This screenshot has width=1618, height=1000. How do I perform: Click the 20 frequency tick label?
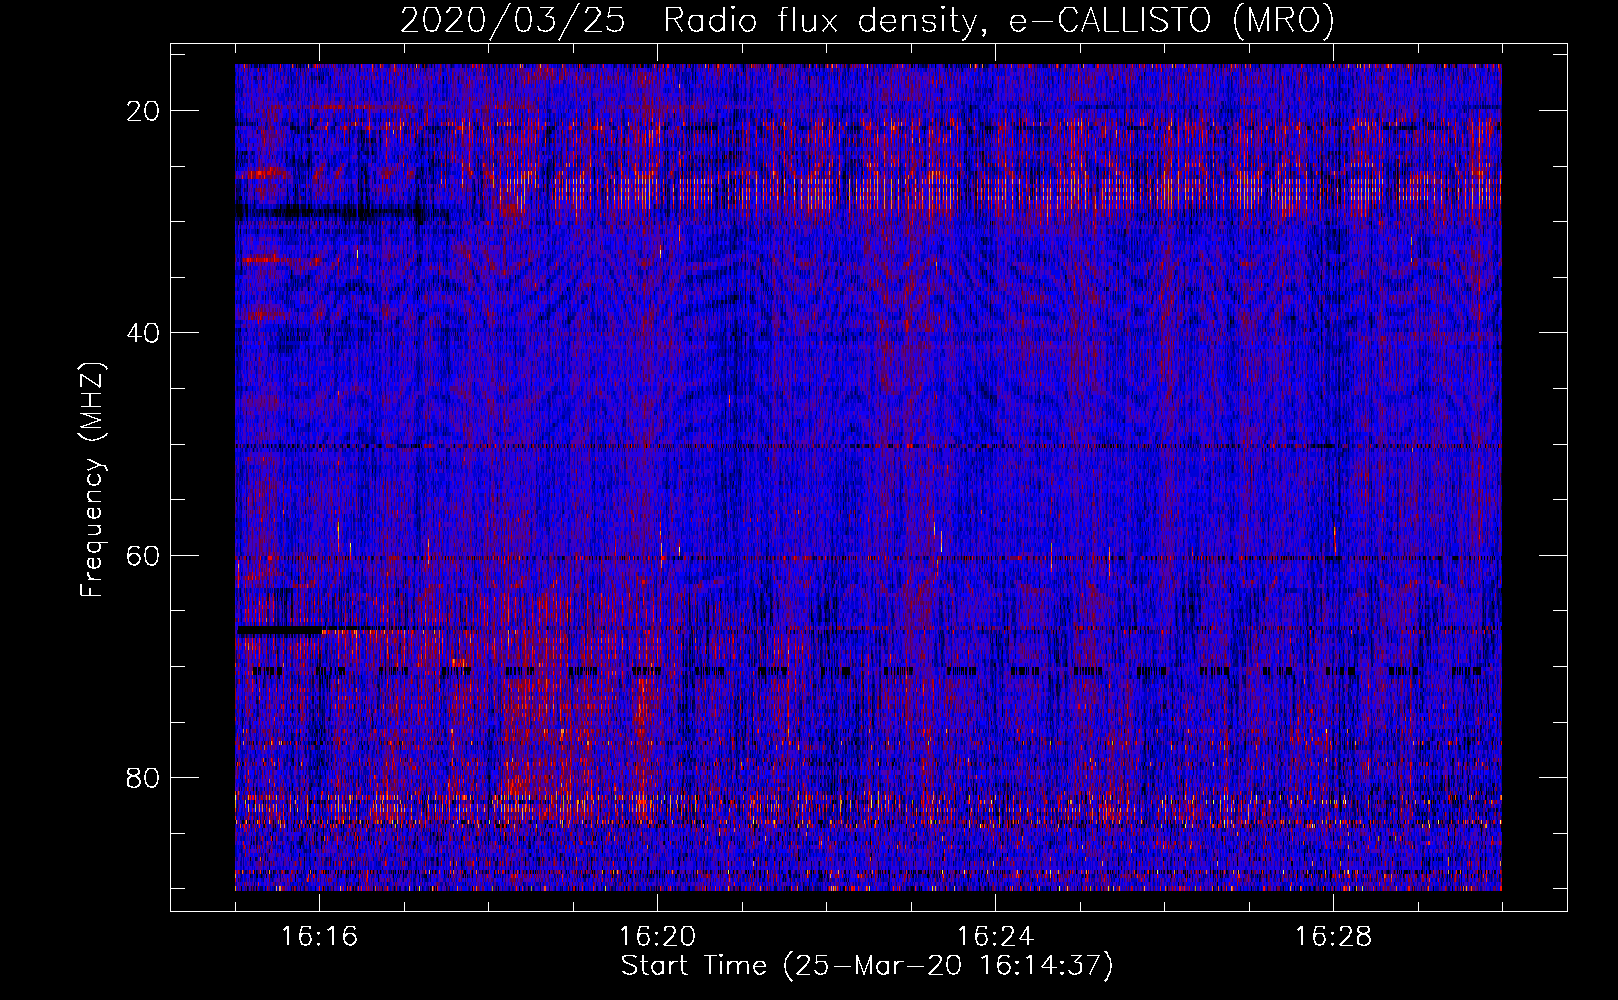(144, 110)
